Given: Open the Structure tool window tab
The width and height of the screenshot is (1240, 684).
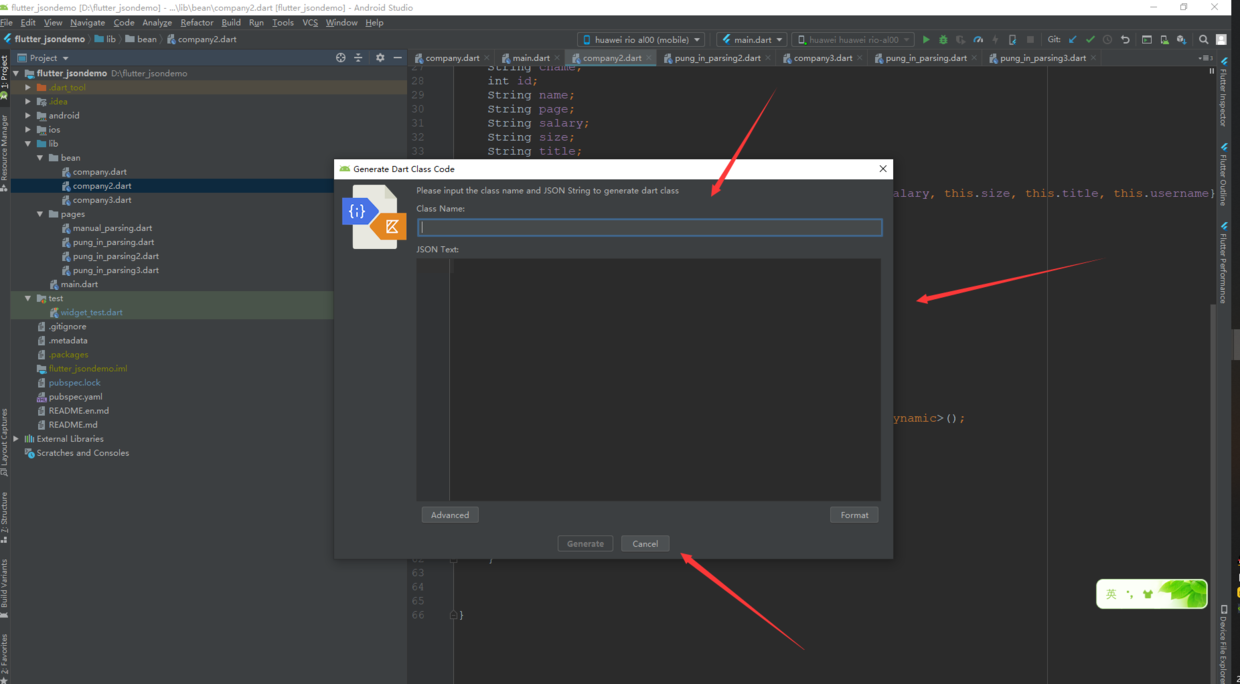Looking at the screenshot, I should (x=4, y=517).
